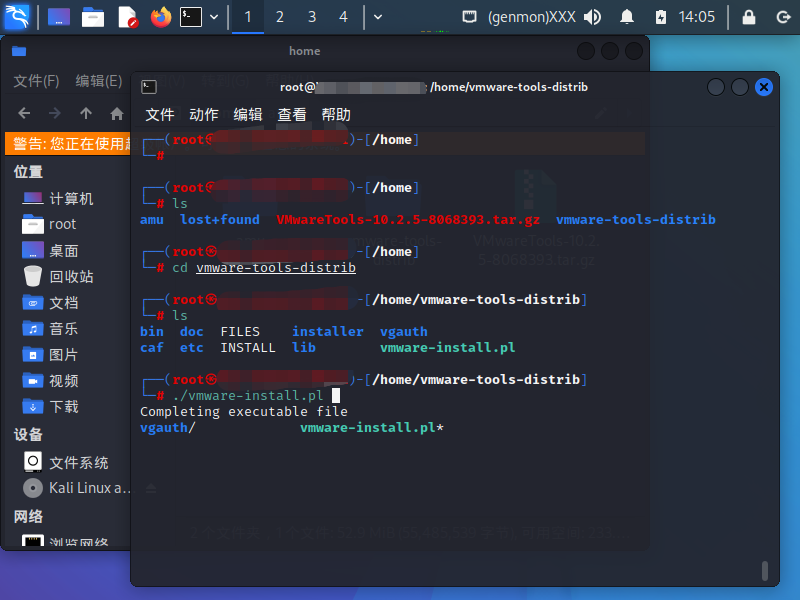Viewport: 800px width, 600px height.
Task: Go to home folder in file manager
Action: (117, 113)
